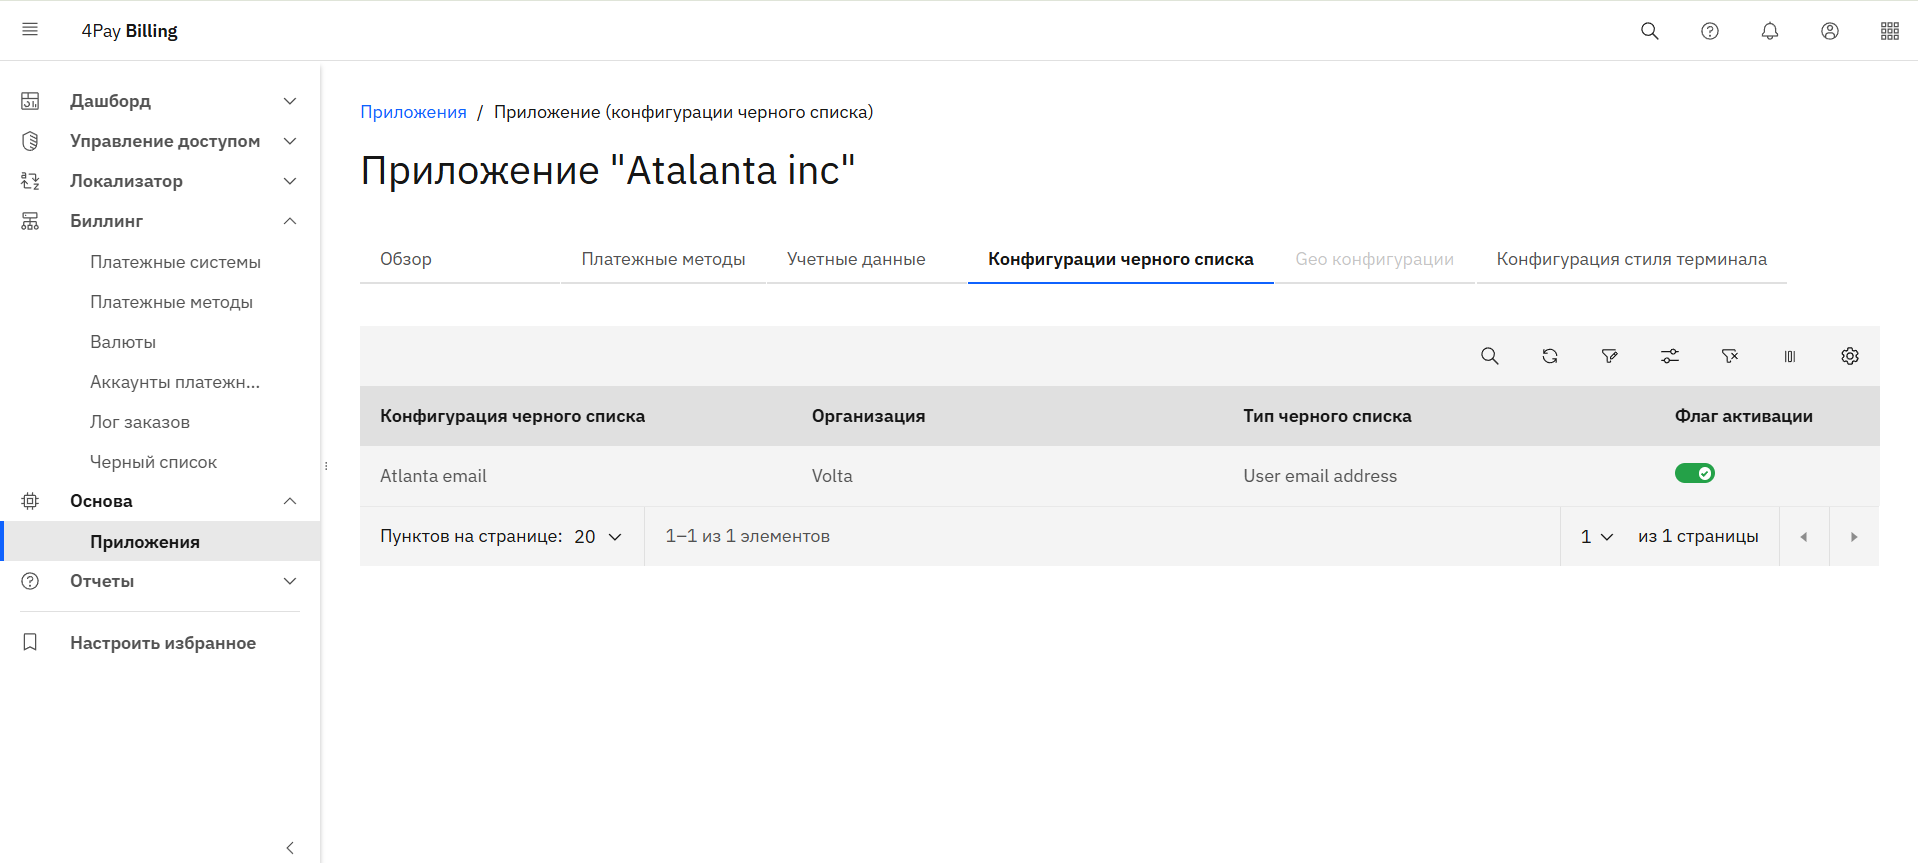Disable the Atlanta email activation flag
1918x863 pixels.
click(1694, 474)
